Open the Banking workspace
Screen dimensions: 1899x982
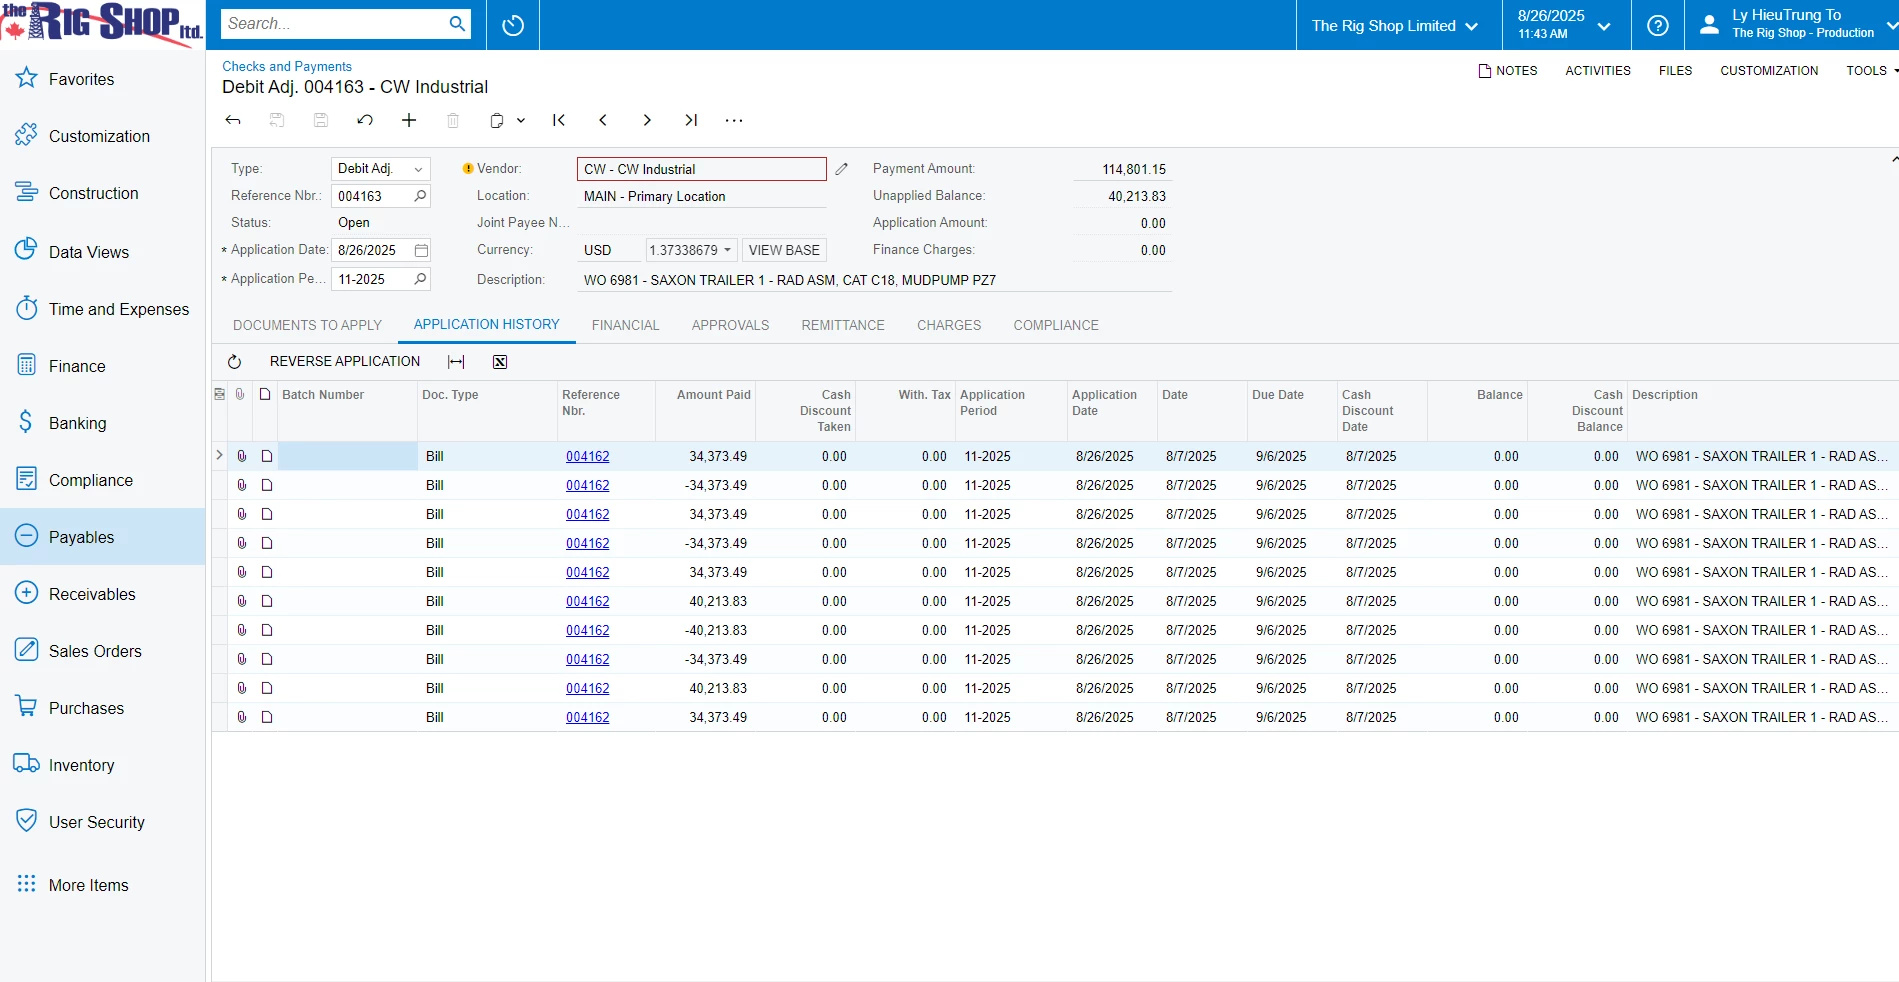pos(102,423)
